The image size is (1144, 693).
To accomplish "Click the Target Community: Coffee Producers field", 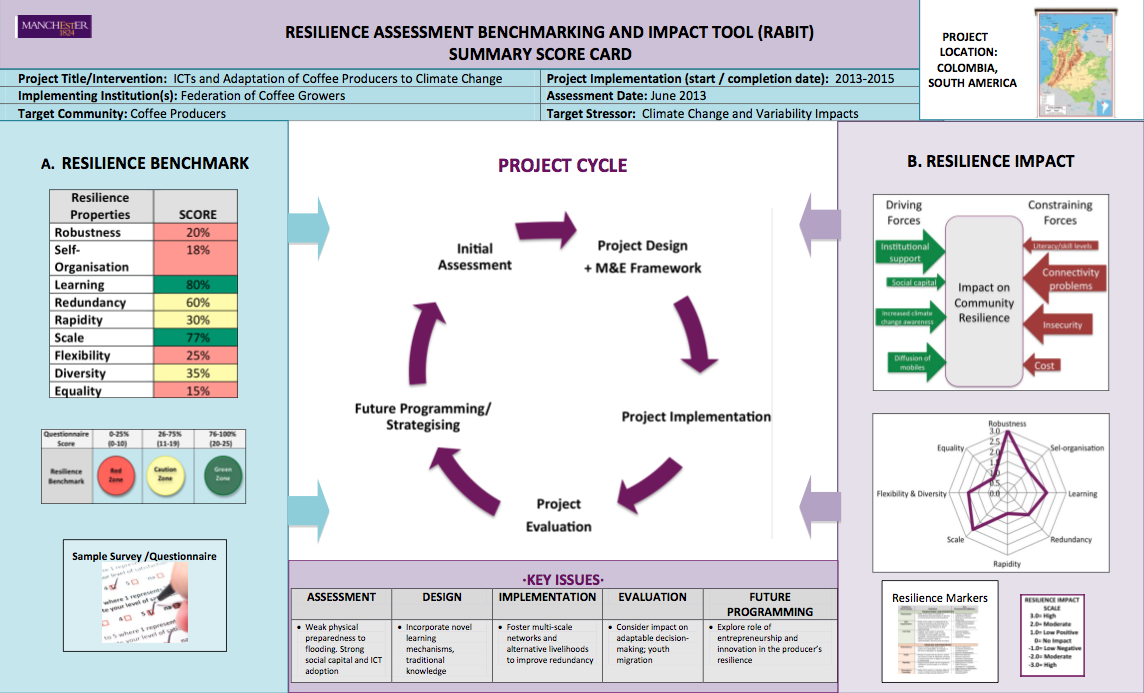I will tap(122, 113).
